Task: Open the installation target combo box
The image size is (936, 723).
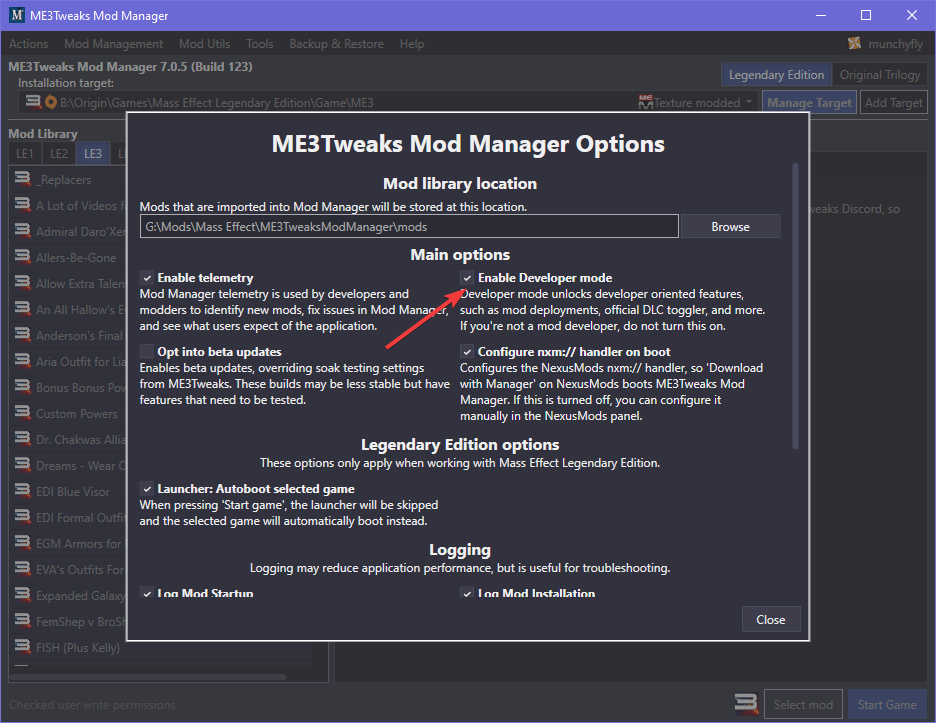Action: pos(389,103)
